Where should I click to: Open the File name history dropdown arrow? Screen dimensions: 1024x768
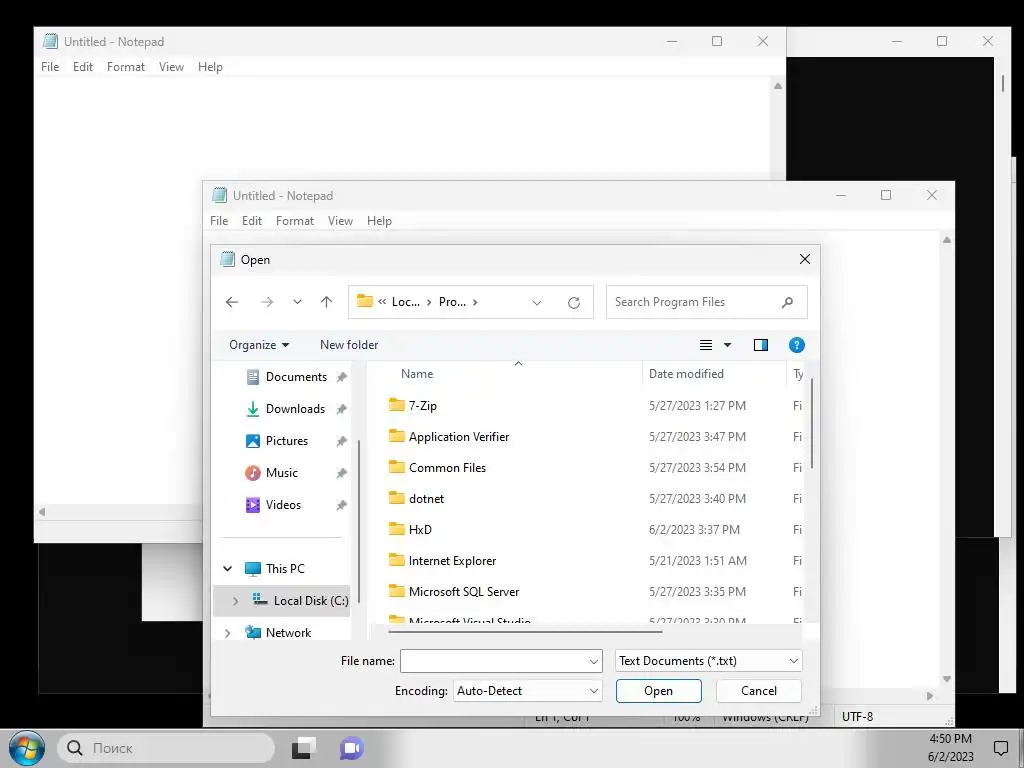click(594, 662)
